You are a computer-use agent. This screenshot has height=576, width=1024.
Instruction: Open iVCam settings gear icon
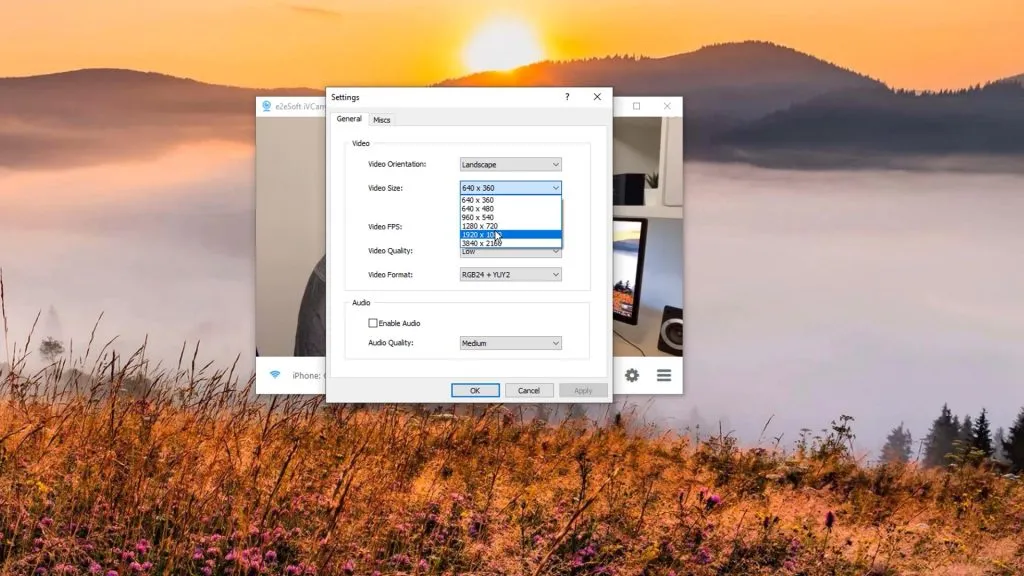pyautogui.click(x=632, y=375)
